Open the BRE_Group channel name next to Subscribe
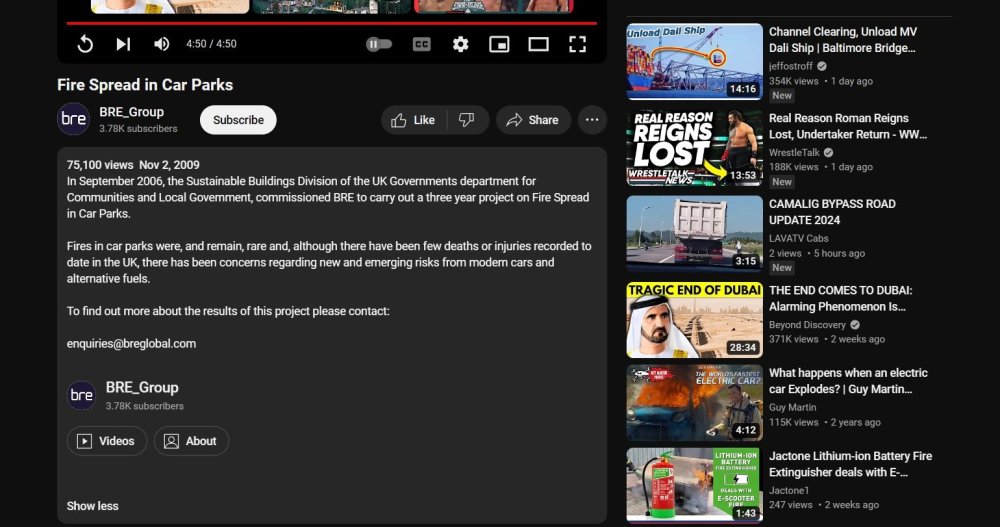 131,112
